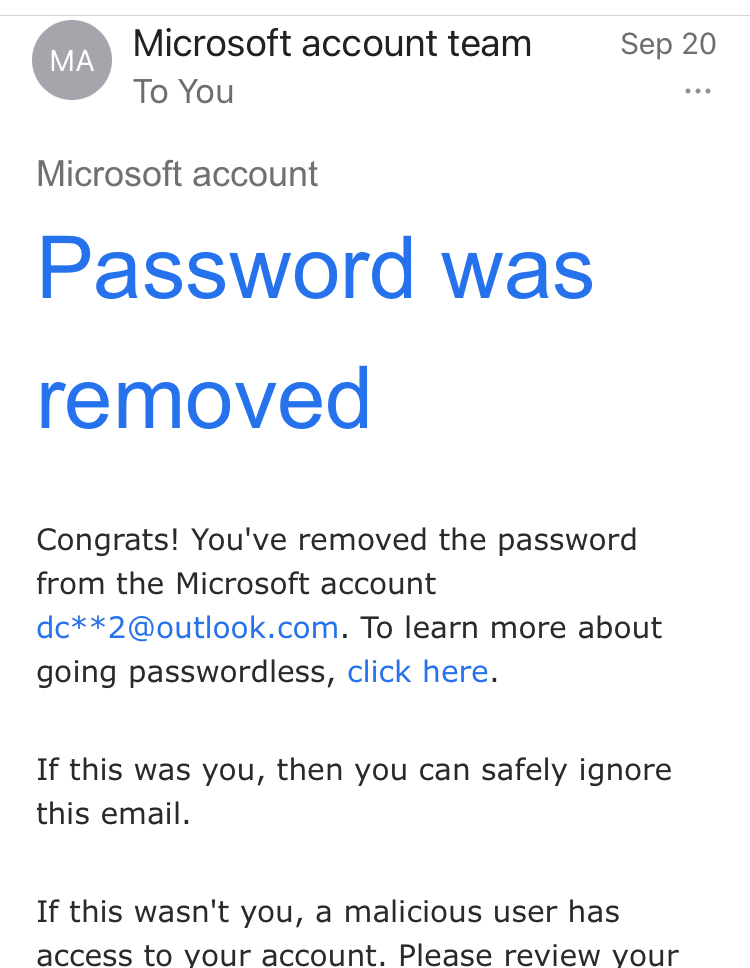Click "from the Microsoft account" body line
The image size is (750, 968).
(x=236, y=584)
